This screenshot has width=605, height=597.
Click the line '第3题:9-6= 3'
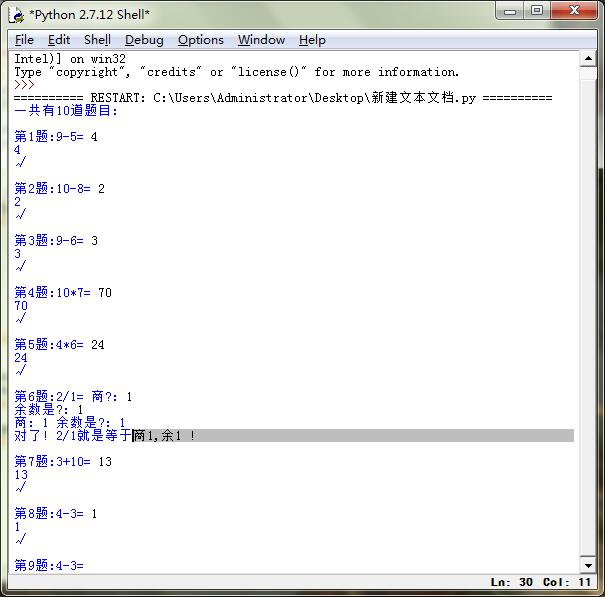[x=56, y=241]
